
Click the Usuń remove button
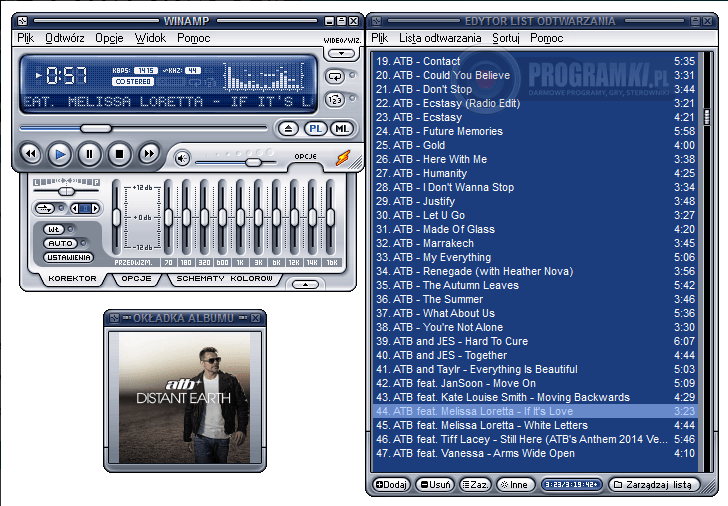tap(435, 485)
